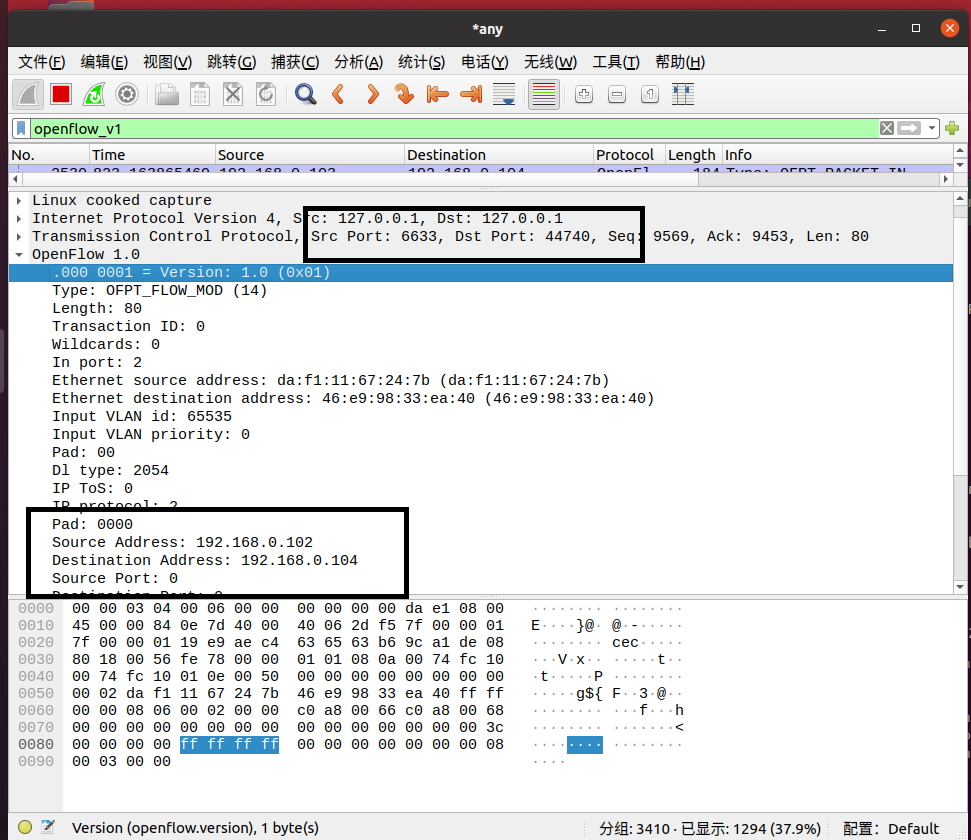This screenshot has height=840, width=971.
Task: Sort packets by Protocol column header
Action: tap(629, 155)
